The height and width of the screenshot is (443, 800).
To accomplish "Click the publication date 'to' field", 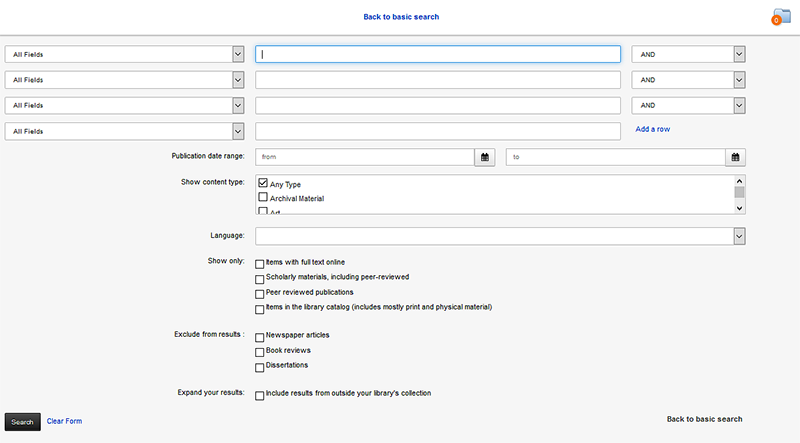I will (x=615, y=157).
